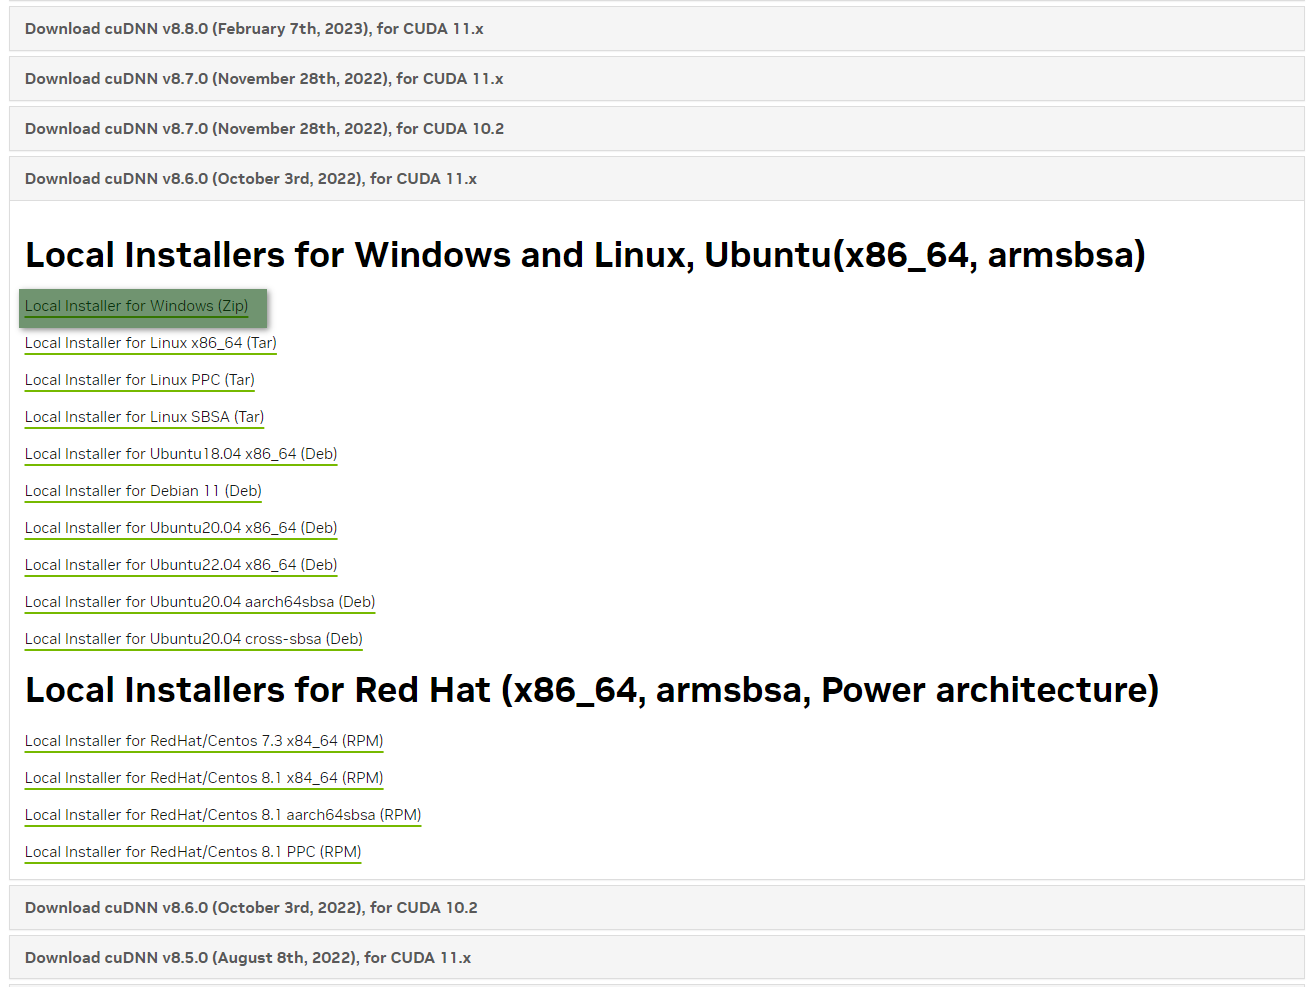The image size is (1310, 987).
Task: Open the Ubuntu20.04 cross-sbsa Deb link
Action: [x=194, y=639]
